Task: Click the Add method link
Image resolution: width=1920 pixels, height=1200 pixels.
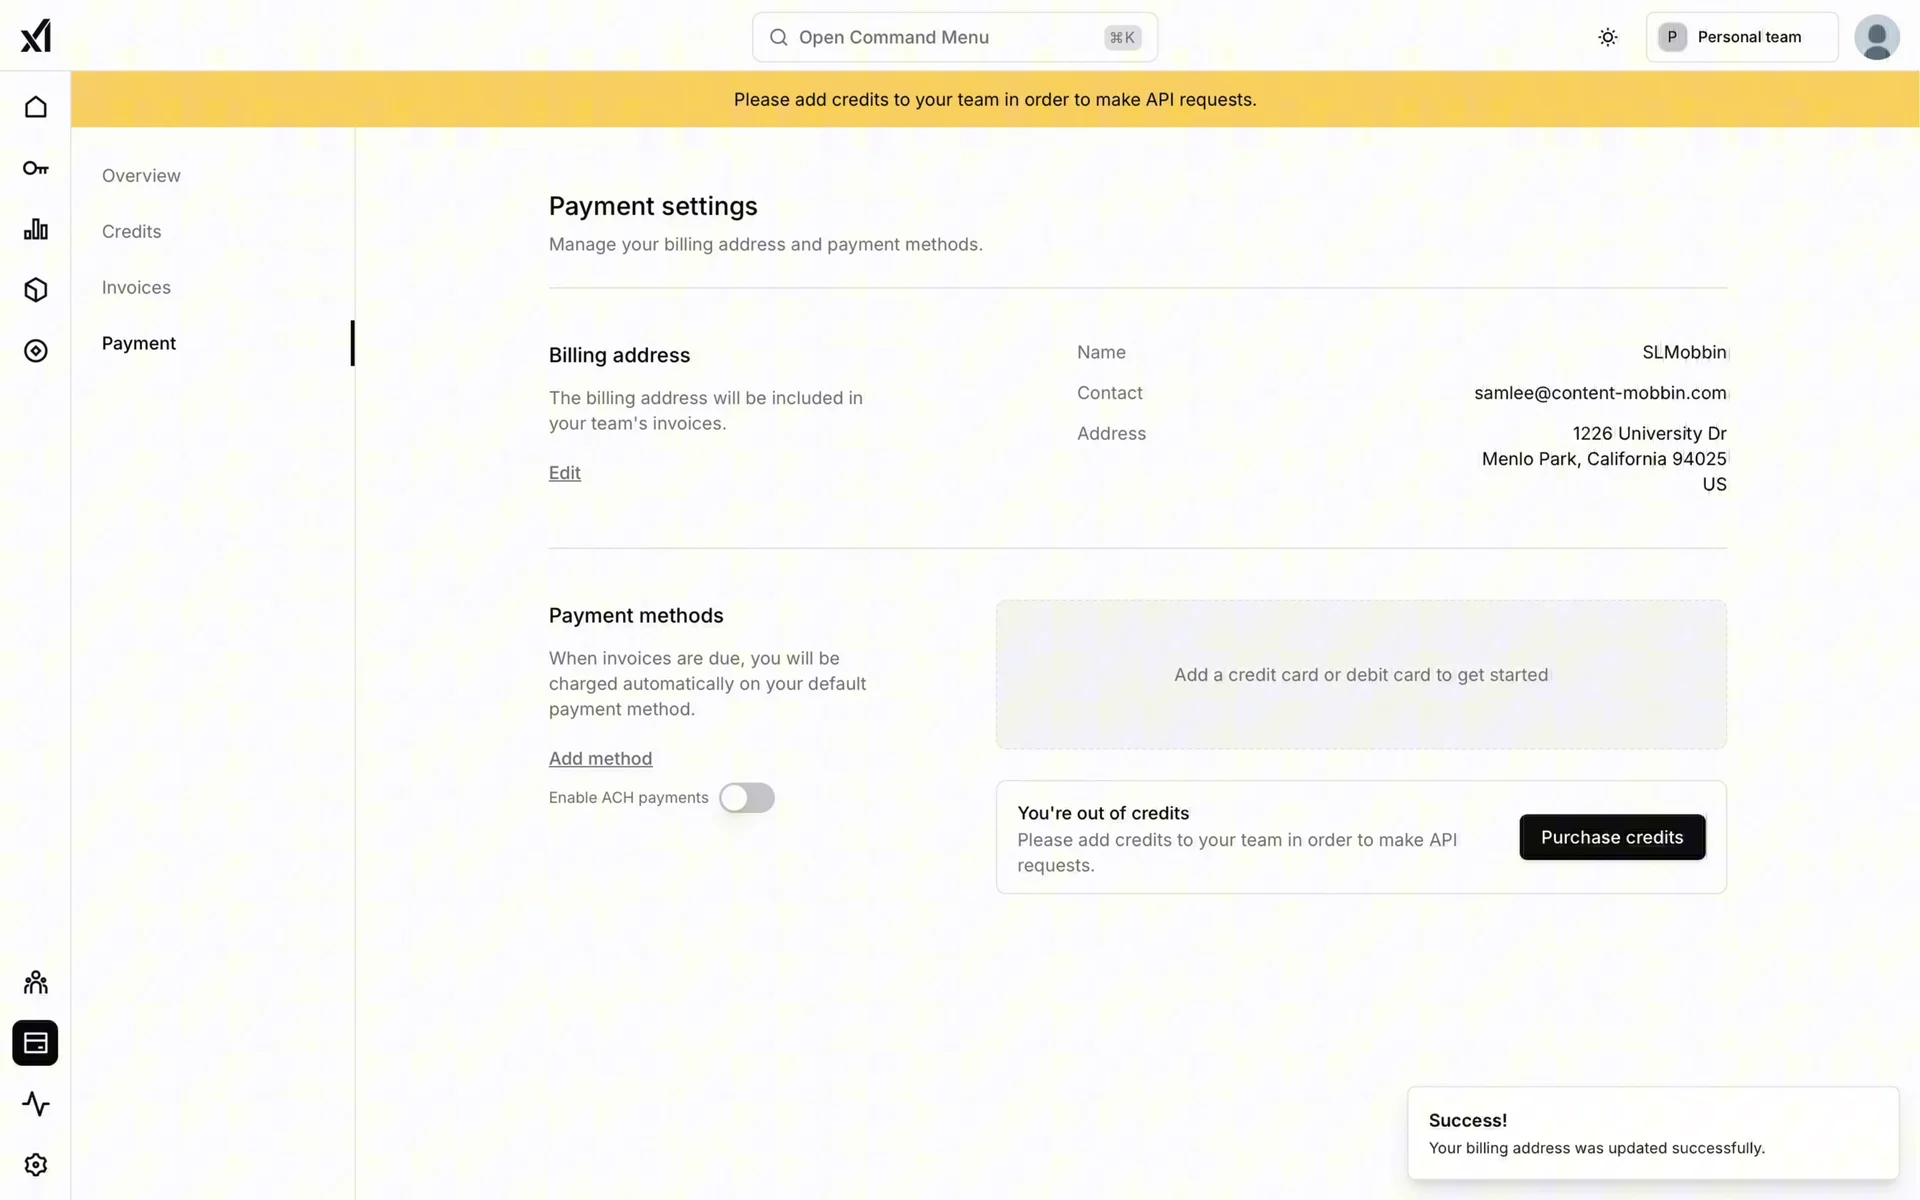Action: [x=600, y=759]
